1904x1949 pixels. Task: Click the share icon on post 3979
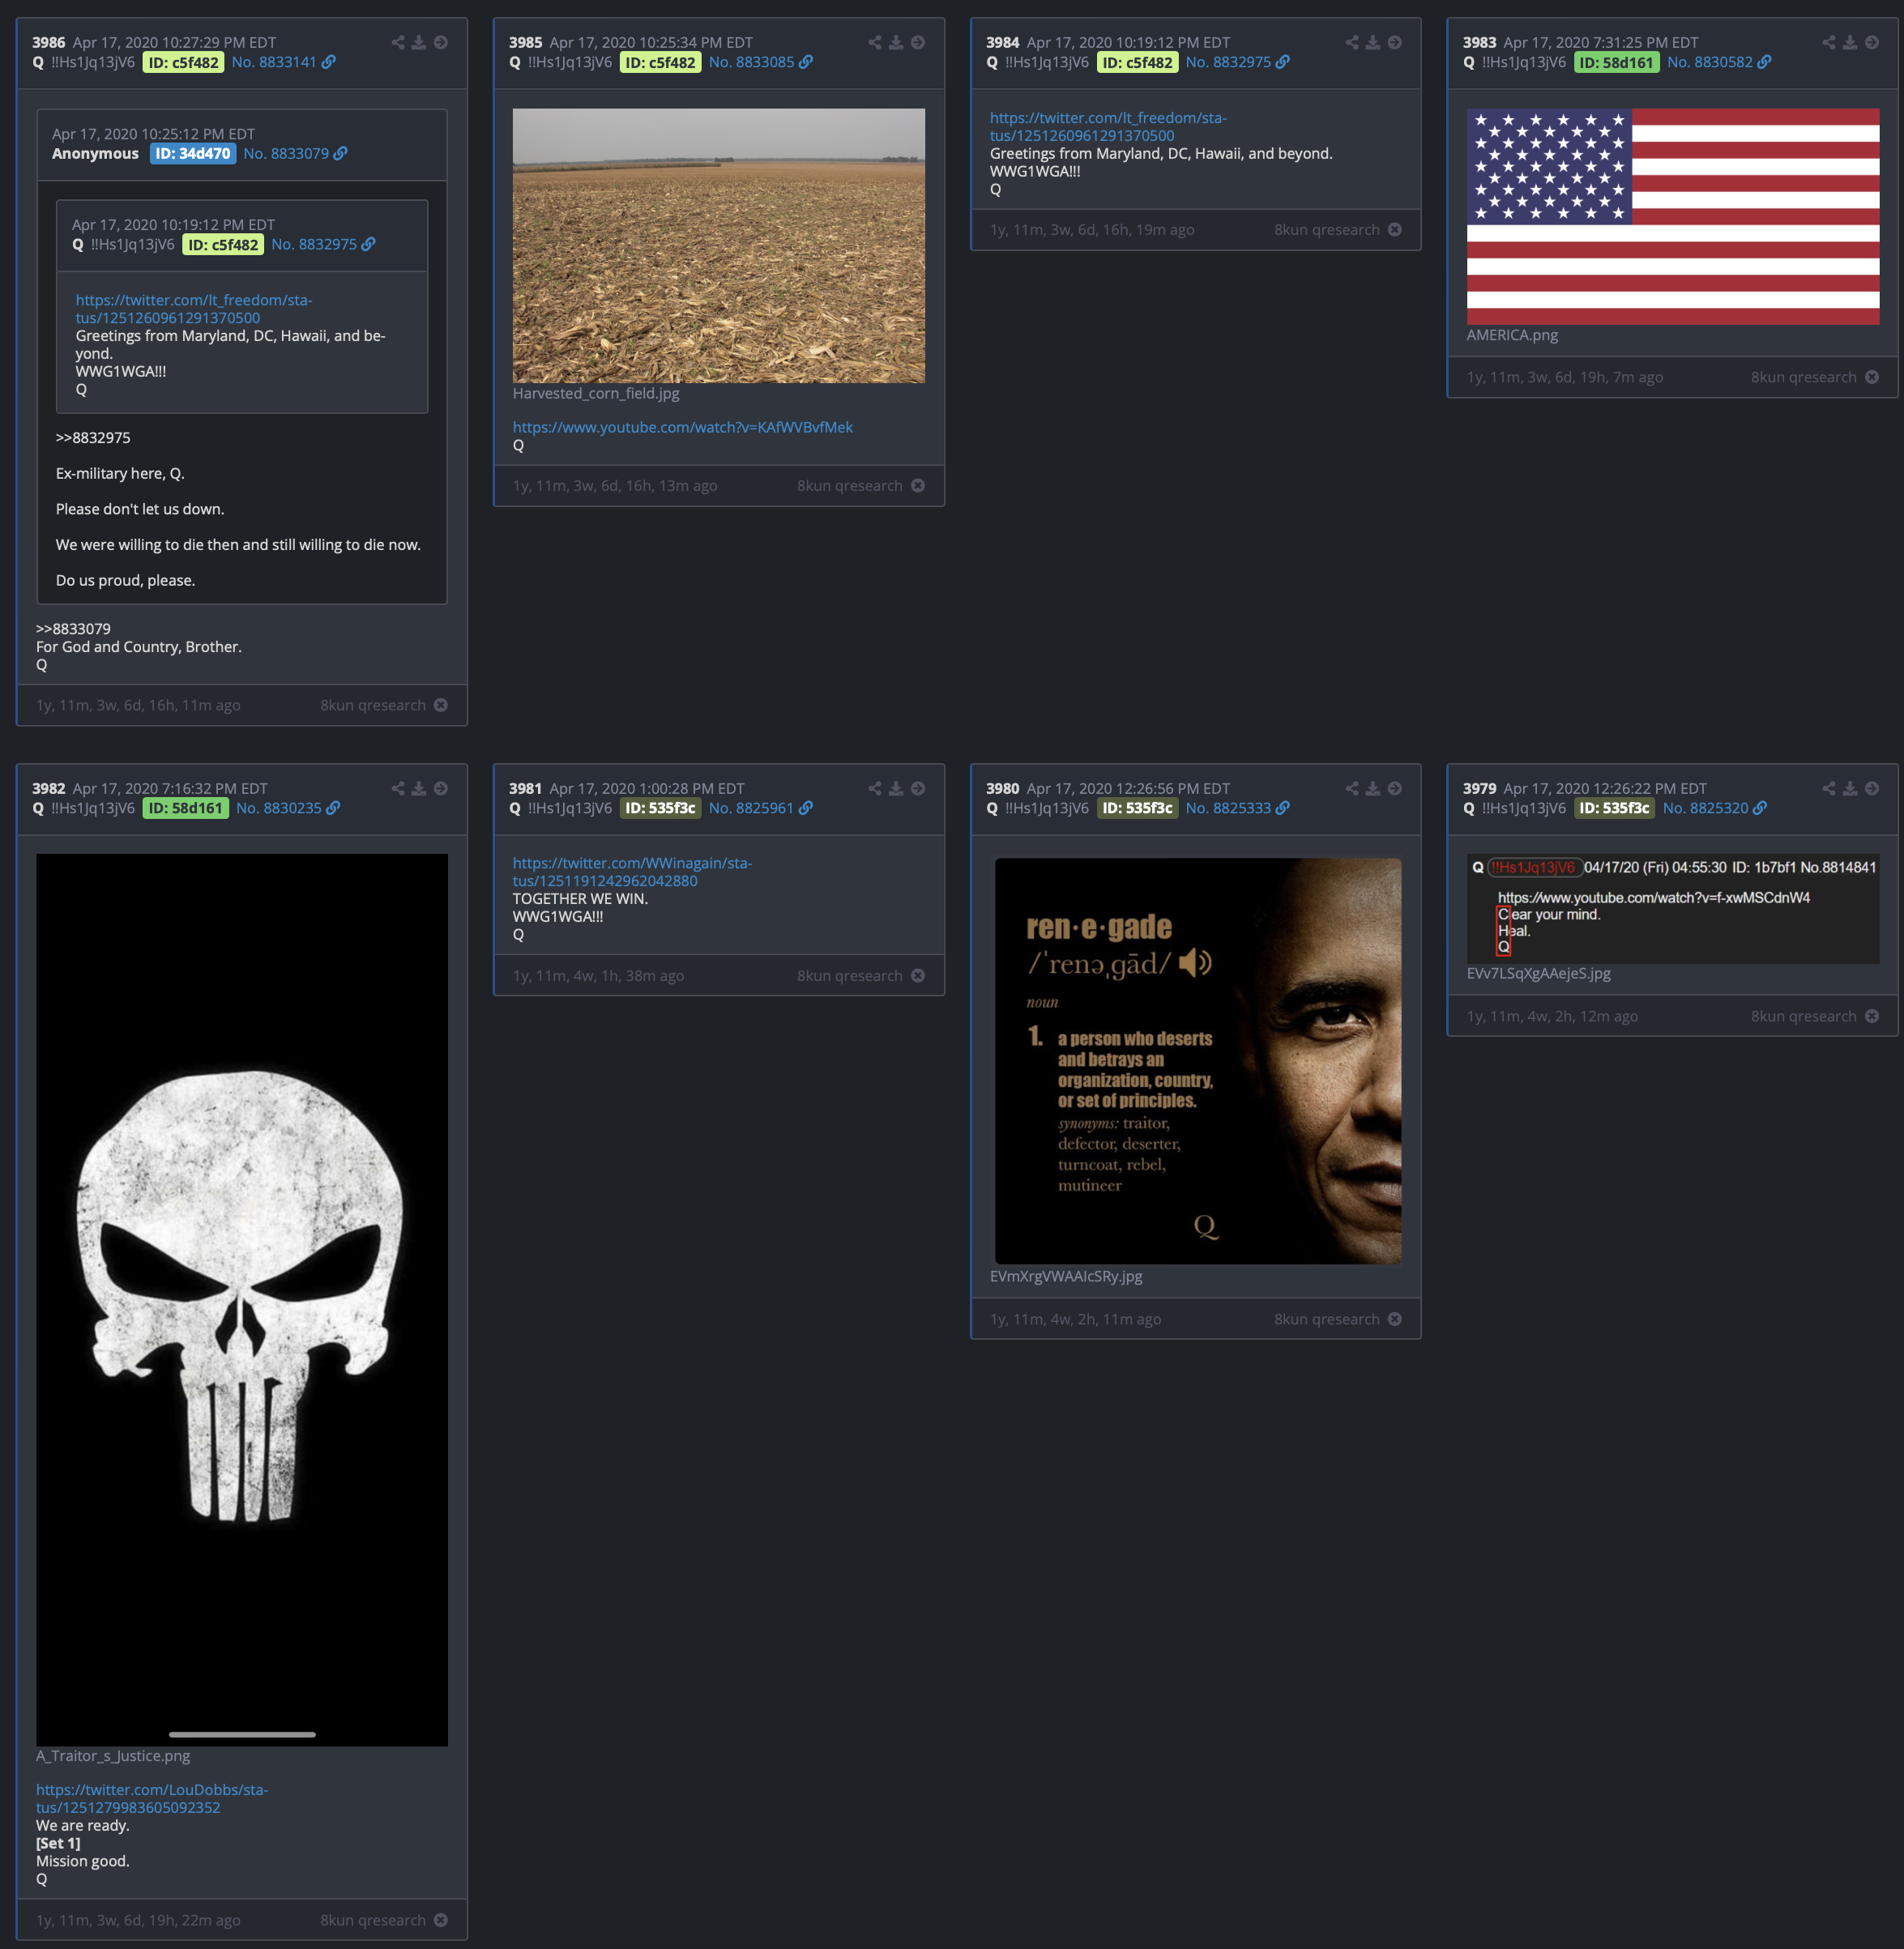pyautogui.click(x=1829, y=788)
